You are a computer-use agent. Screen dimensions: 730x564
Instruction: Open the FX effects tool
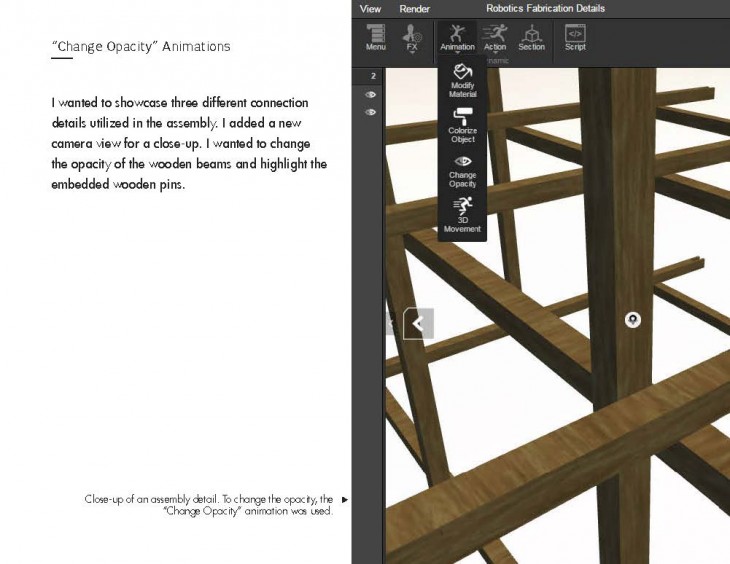click(x=411, y=36)
